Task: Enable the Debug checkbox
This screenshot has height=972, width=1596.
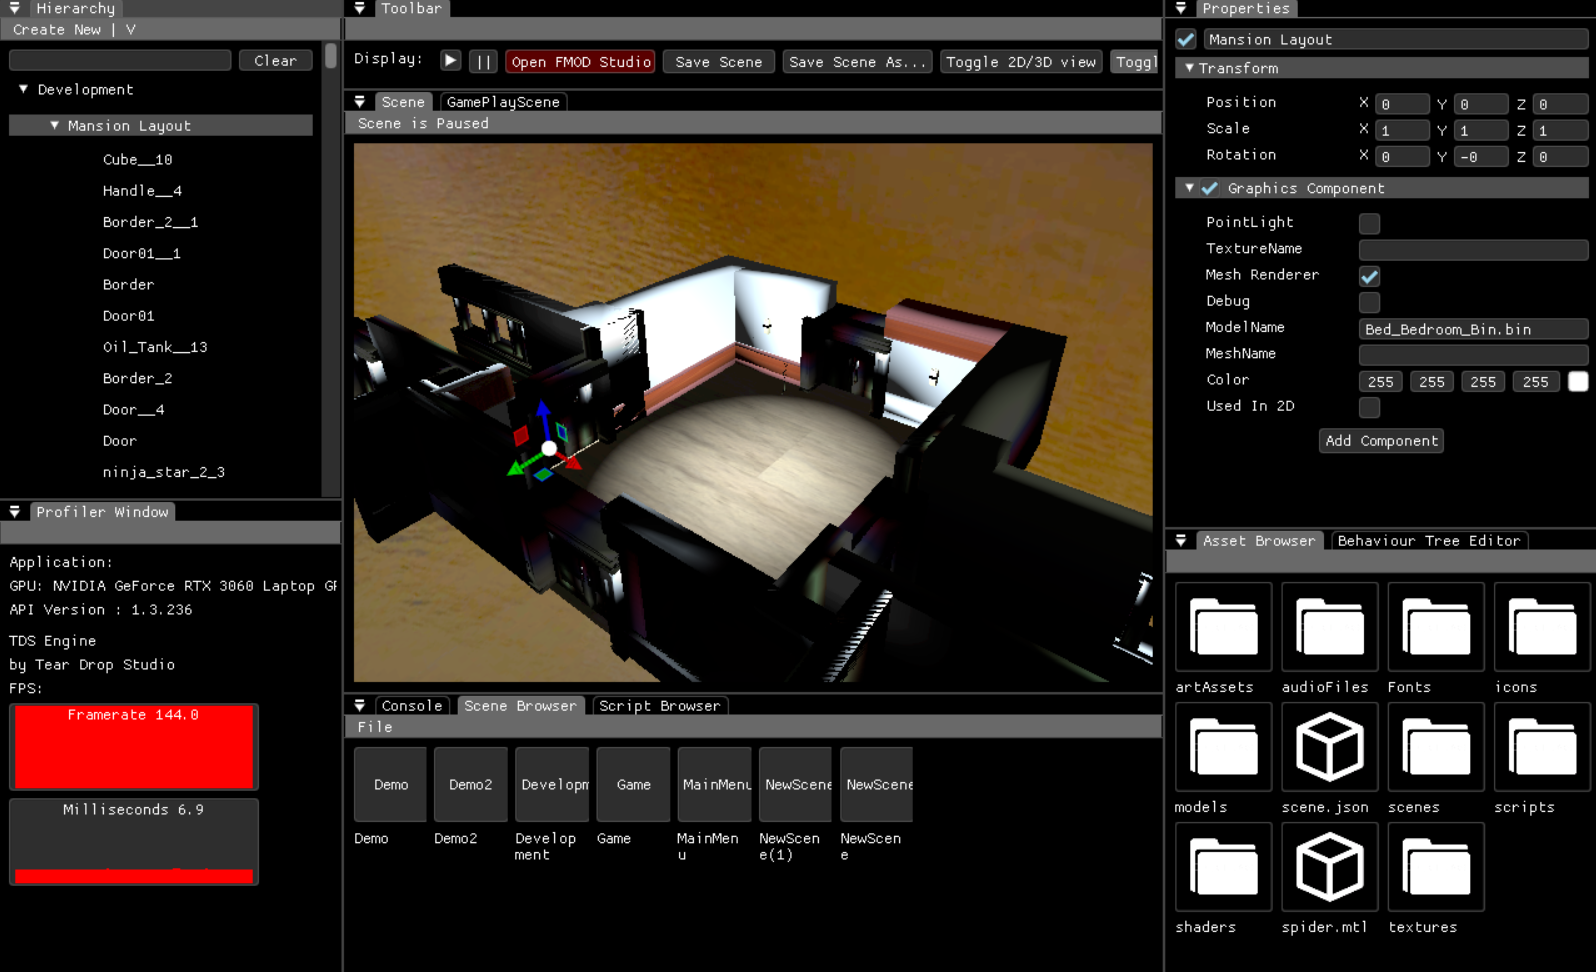Action: (1369, 301)
